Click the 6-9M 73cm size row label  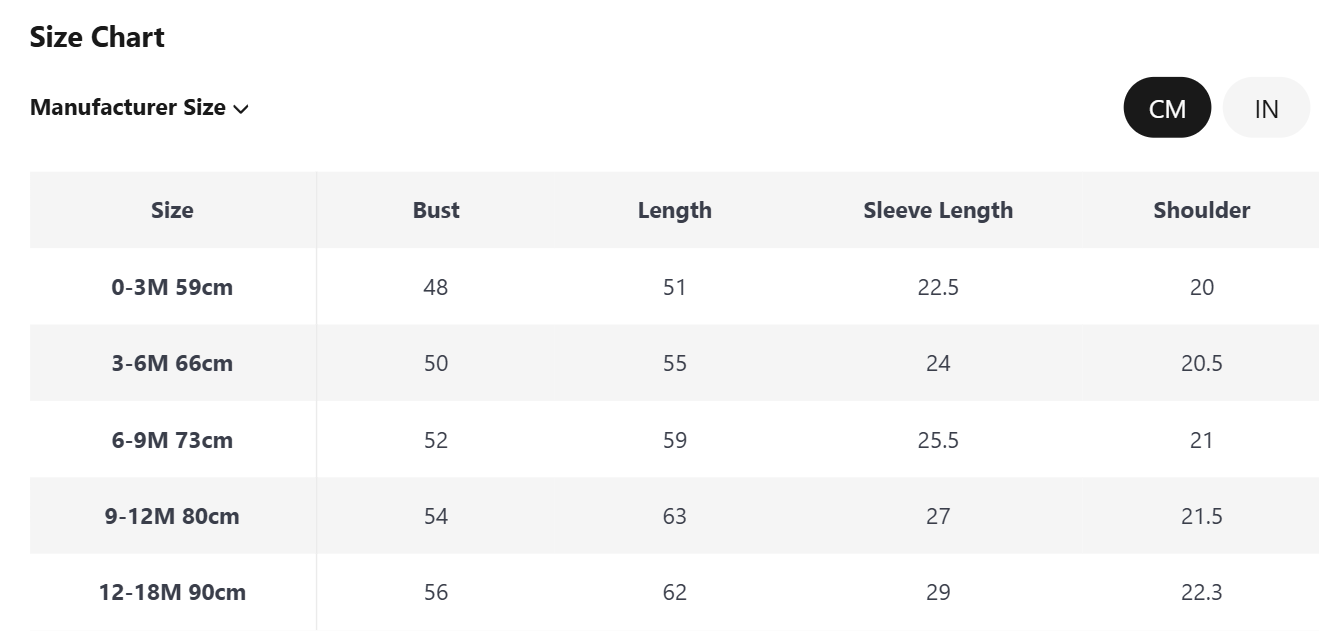[172, 440]
